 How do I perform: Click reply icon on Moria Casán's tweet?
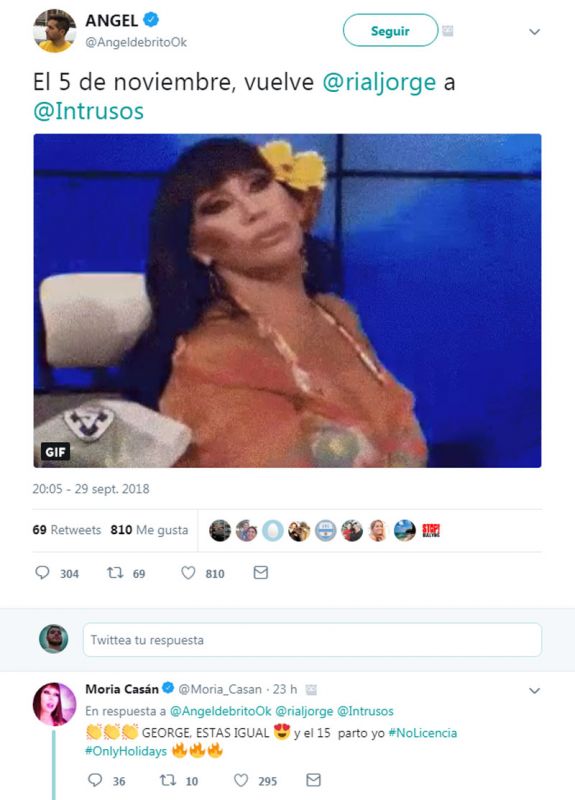coord(95,780)
